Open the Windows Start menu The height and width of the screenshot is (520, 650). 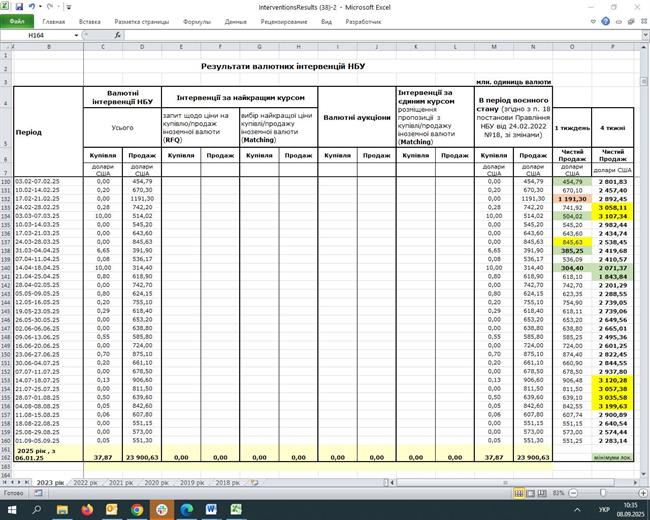click(12, 510)
